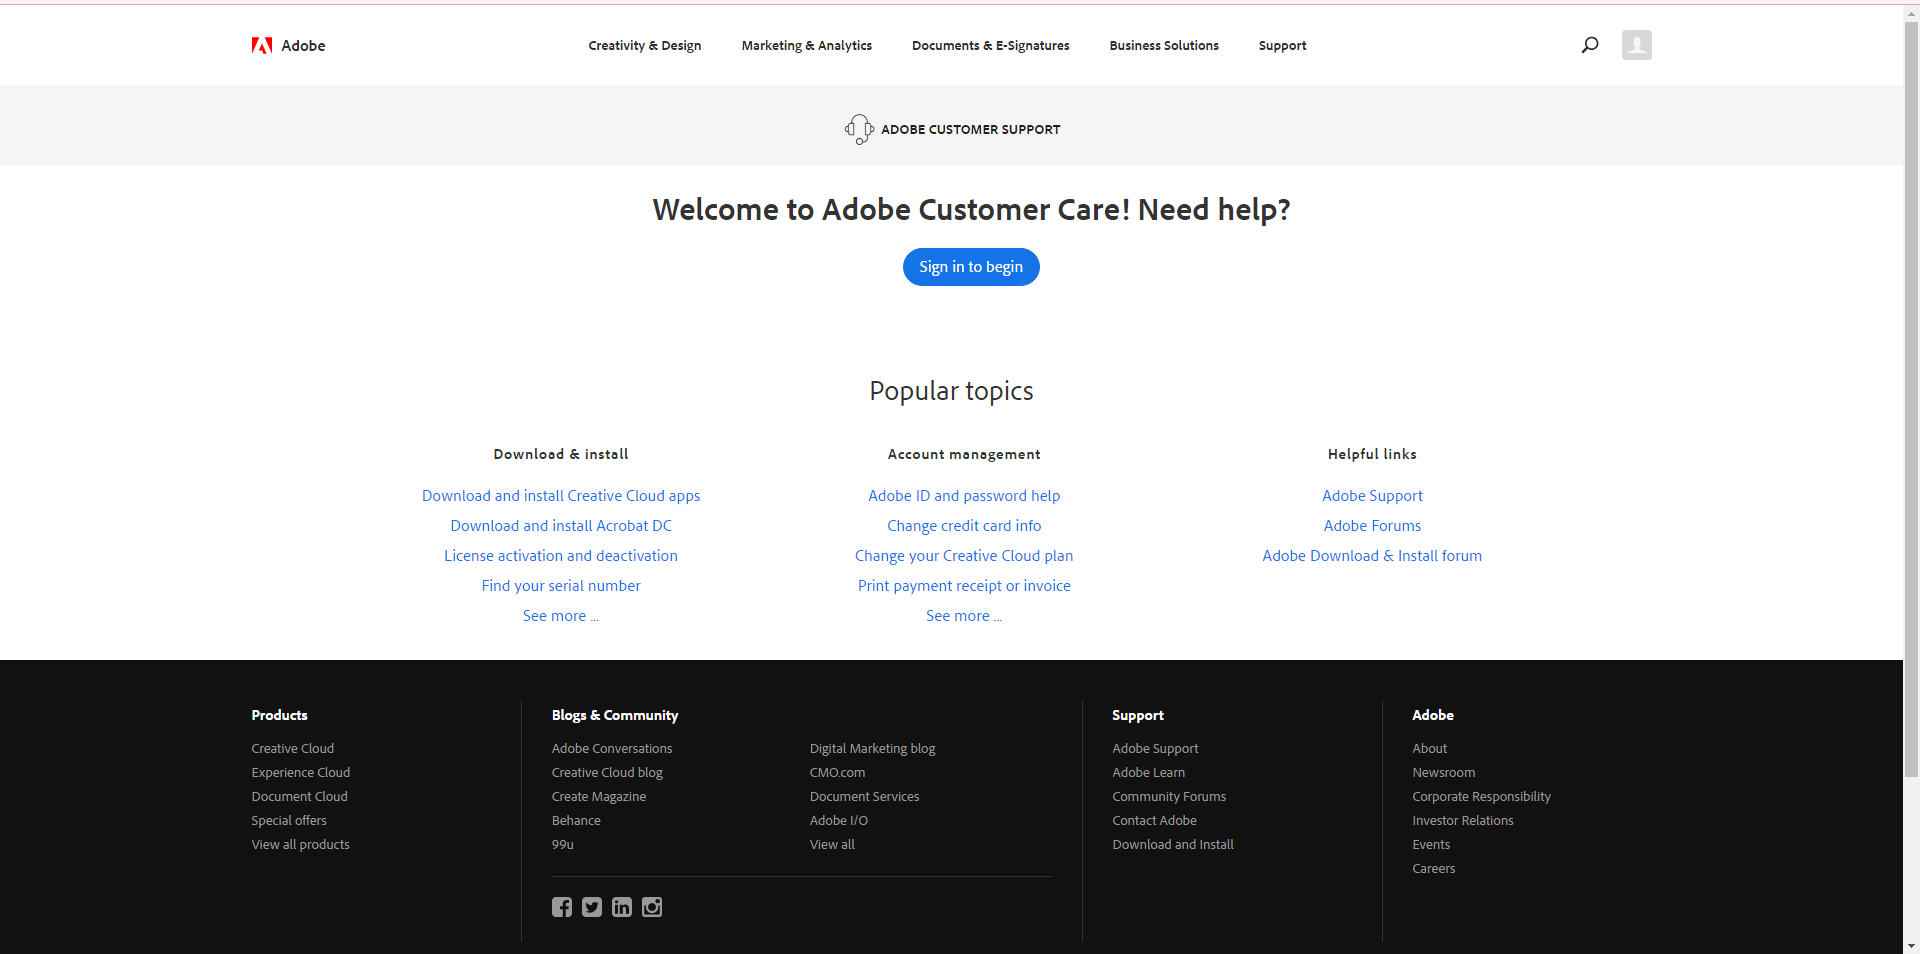Click the scrollbar up arrow
1920x954 pixels.
tap(1911, 13)
